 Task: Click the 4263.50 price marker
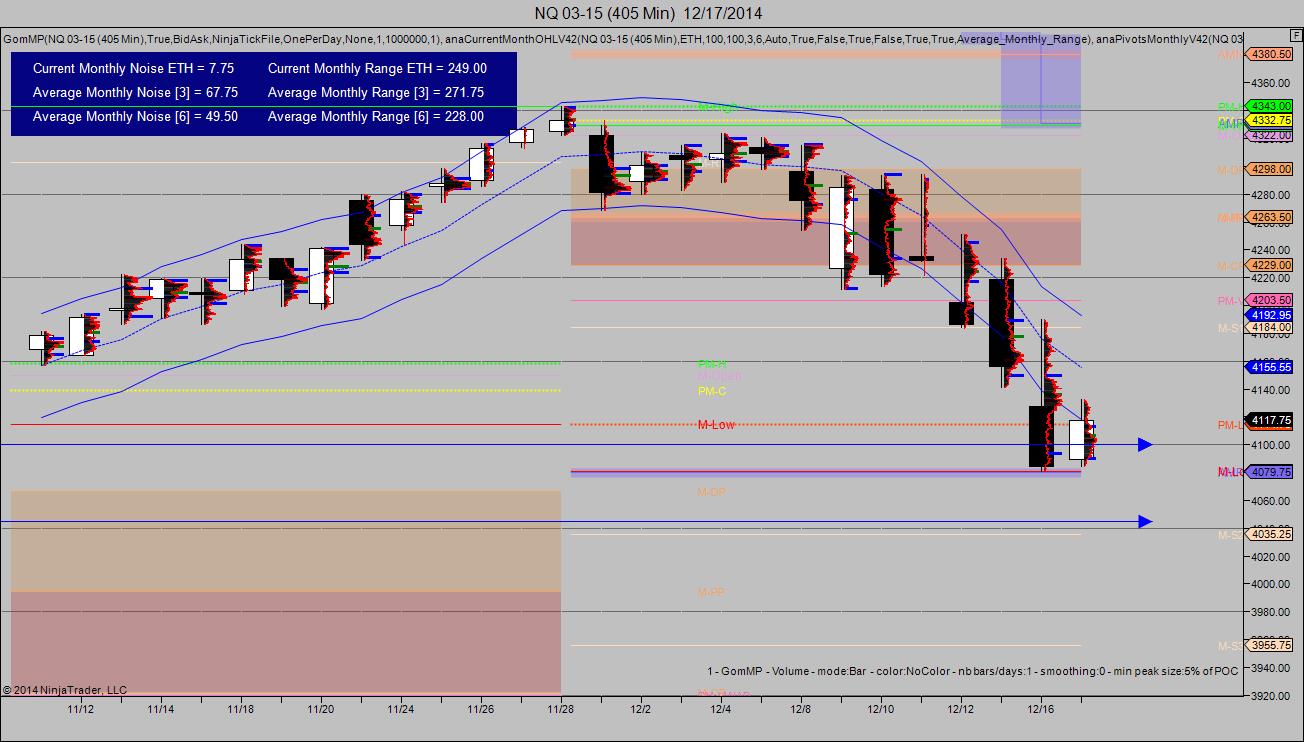pyautogui.click(x=1270, y=217)
